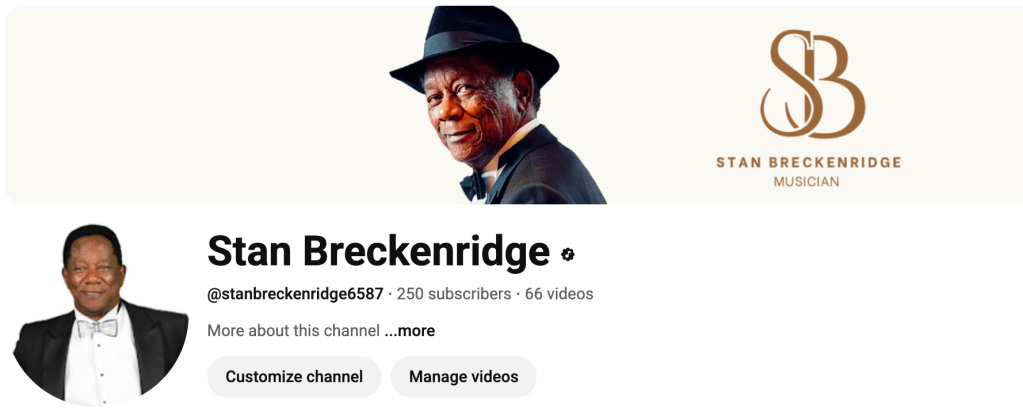Image resolution: width=1023 pixels, height=419 pixels.
Task: Click the STAN BRECKENRIDGE text in banner
Action: [808, 162]
